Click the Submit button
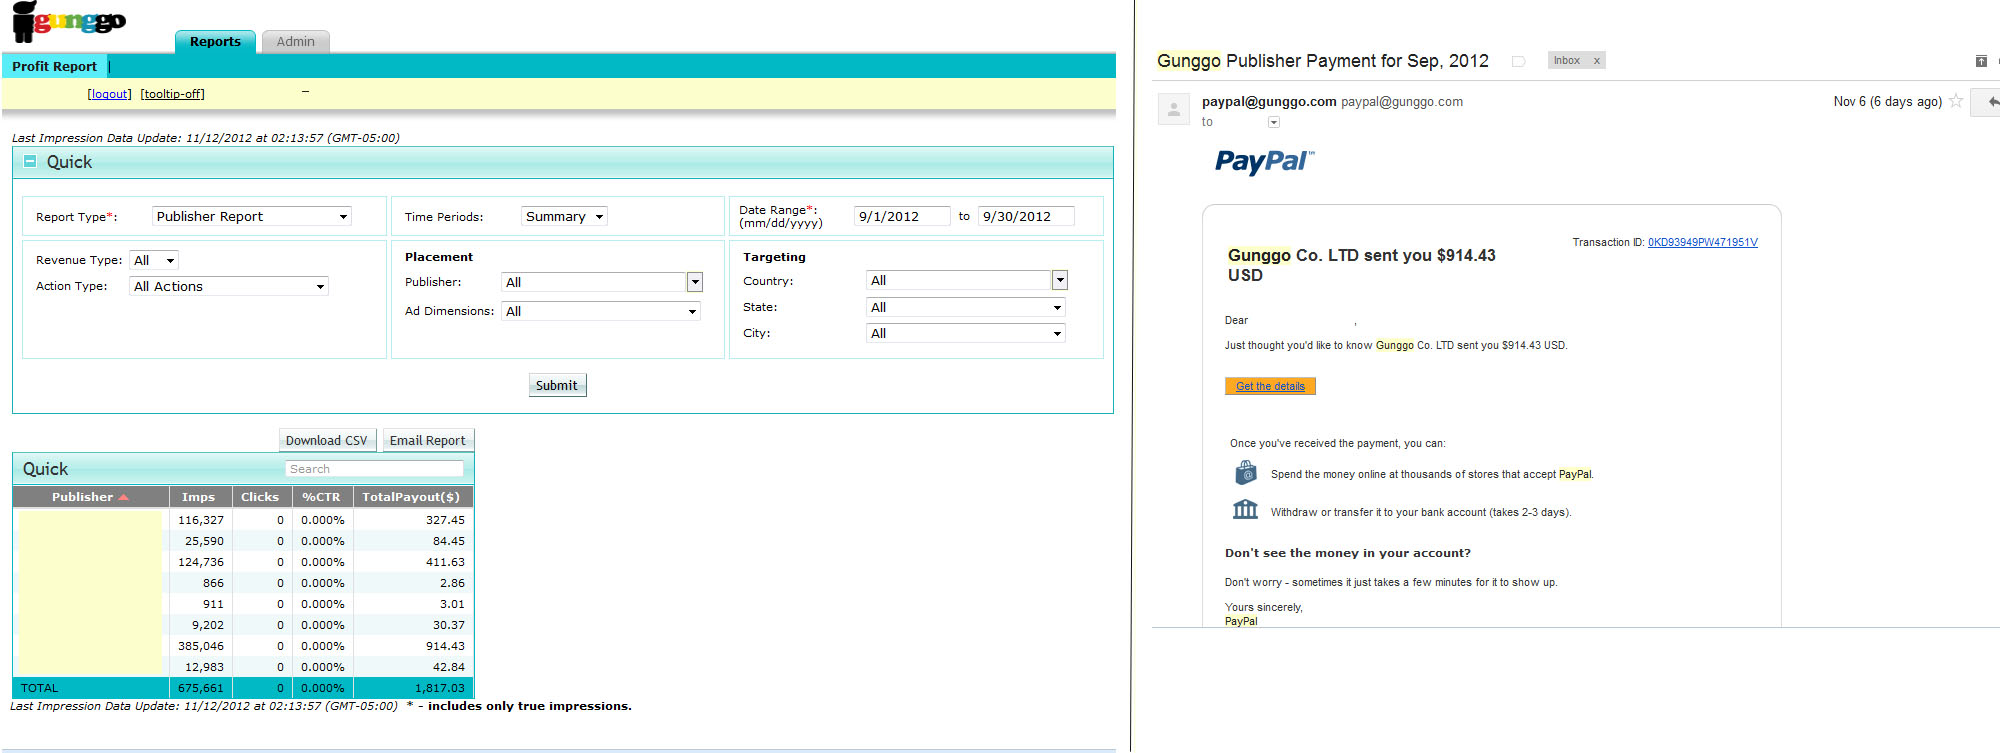The height and width of the screenshot is (753, 2000). pyautogui.click(x=557, y=385)
